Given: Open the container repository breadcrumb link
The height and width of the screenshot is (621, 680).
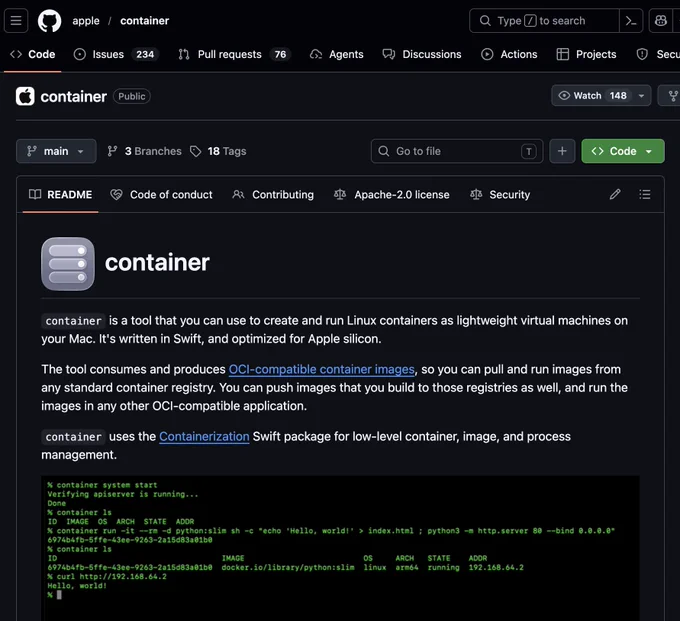Looking at the screenshot, I should coord(144,21).
